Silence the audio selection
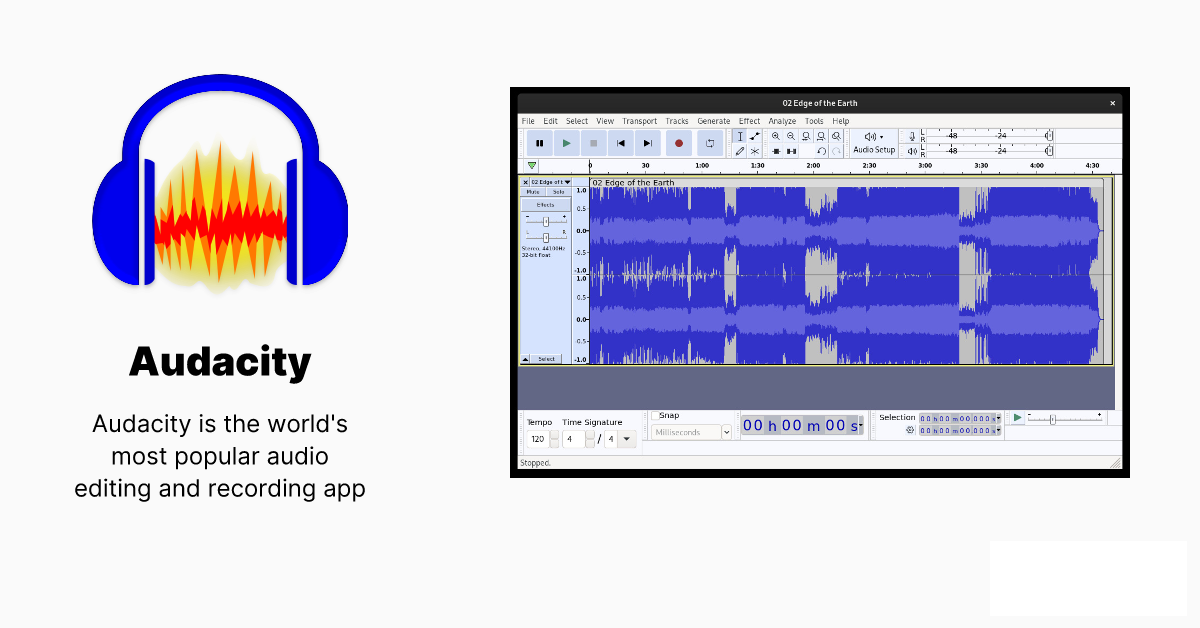The image size is (1200, 628). pos(791,151)
